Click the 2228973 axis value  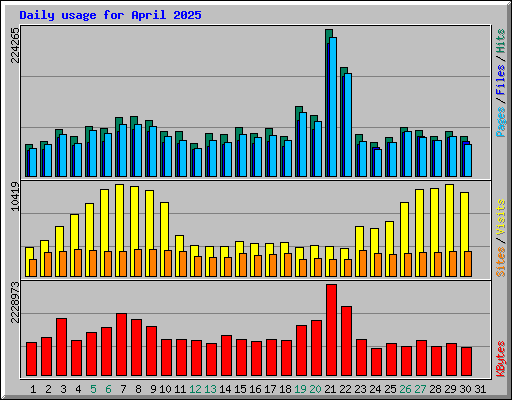coord(15,302)
